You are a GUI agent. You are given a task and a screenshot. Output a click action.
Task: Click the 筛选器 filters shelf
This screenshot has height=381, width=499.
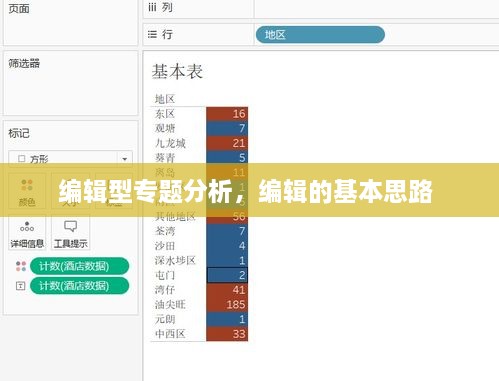coord(70,83)
